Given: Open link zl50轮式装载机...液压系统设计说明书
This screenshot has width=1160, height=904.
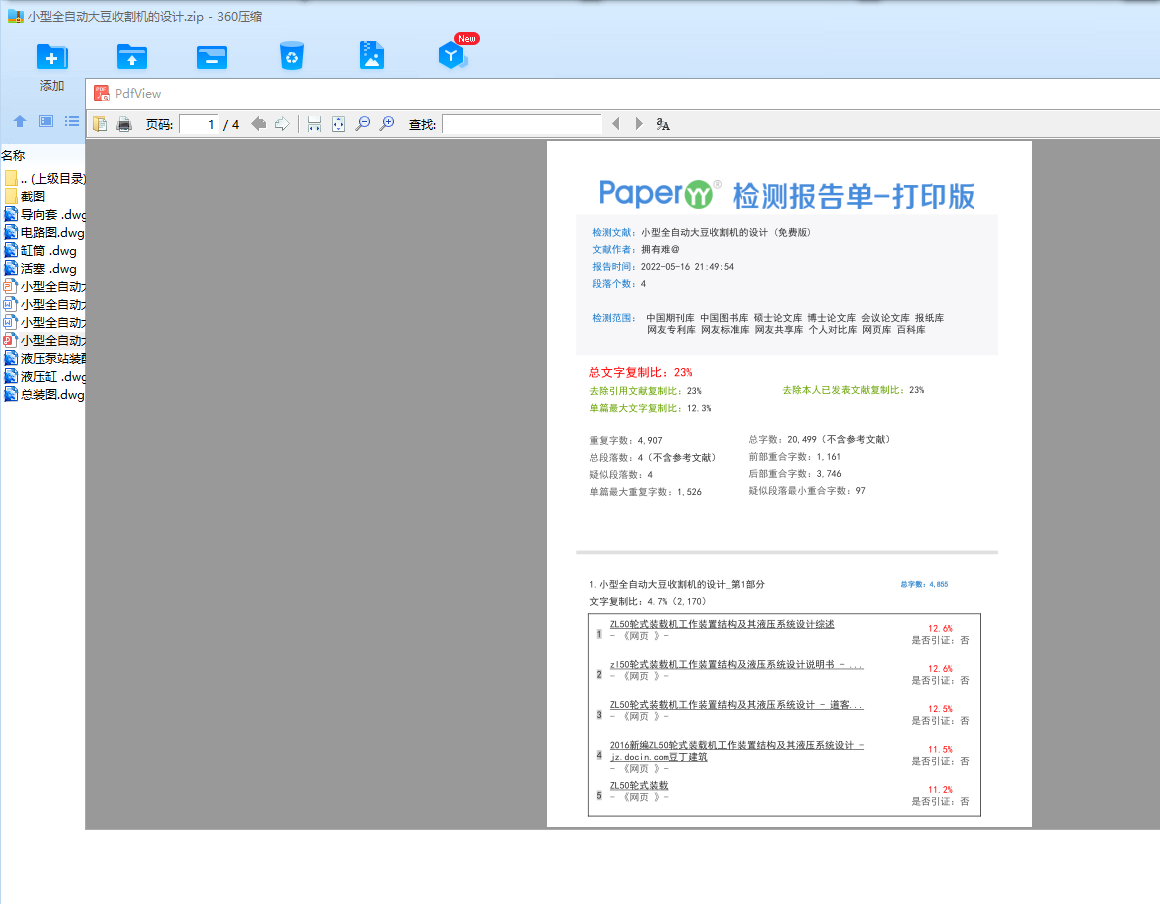Looking at the screenshot, I should 736,664.
